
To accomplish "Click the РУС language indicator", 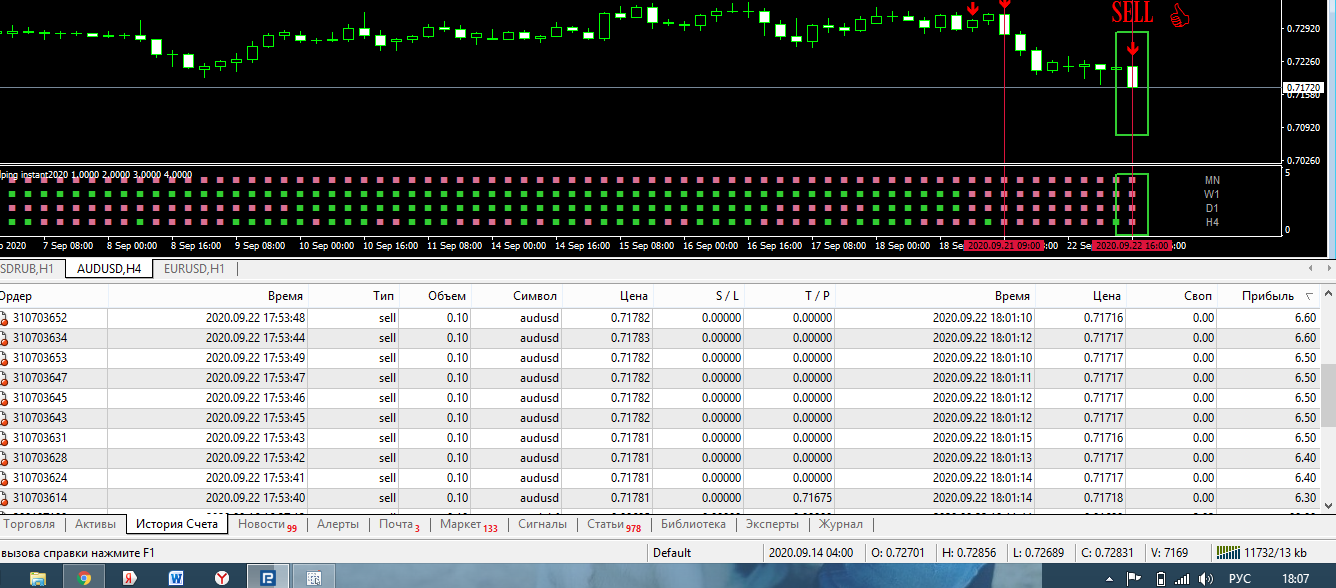I will 1241,578.
